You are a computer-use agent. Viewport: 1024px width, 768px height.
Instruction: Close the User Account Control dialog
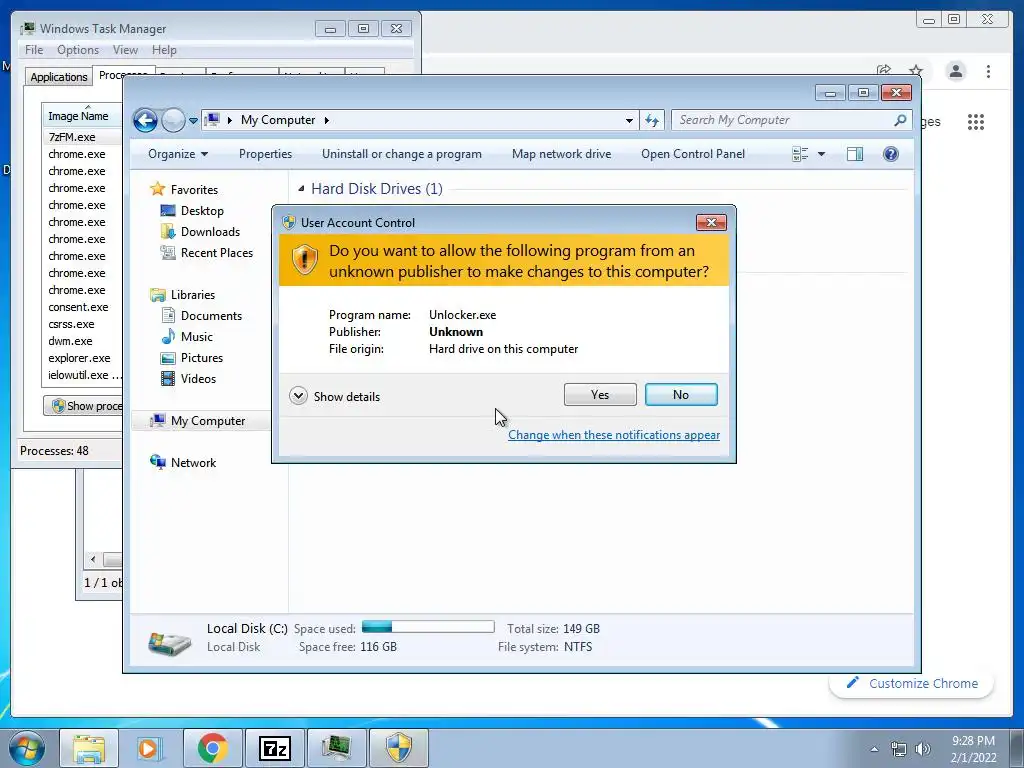pyautogui.click(x=711, y=223)
